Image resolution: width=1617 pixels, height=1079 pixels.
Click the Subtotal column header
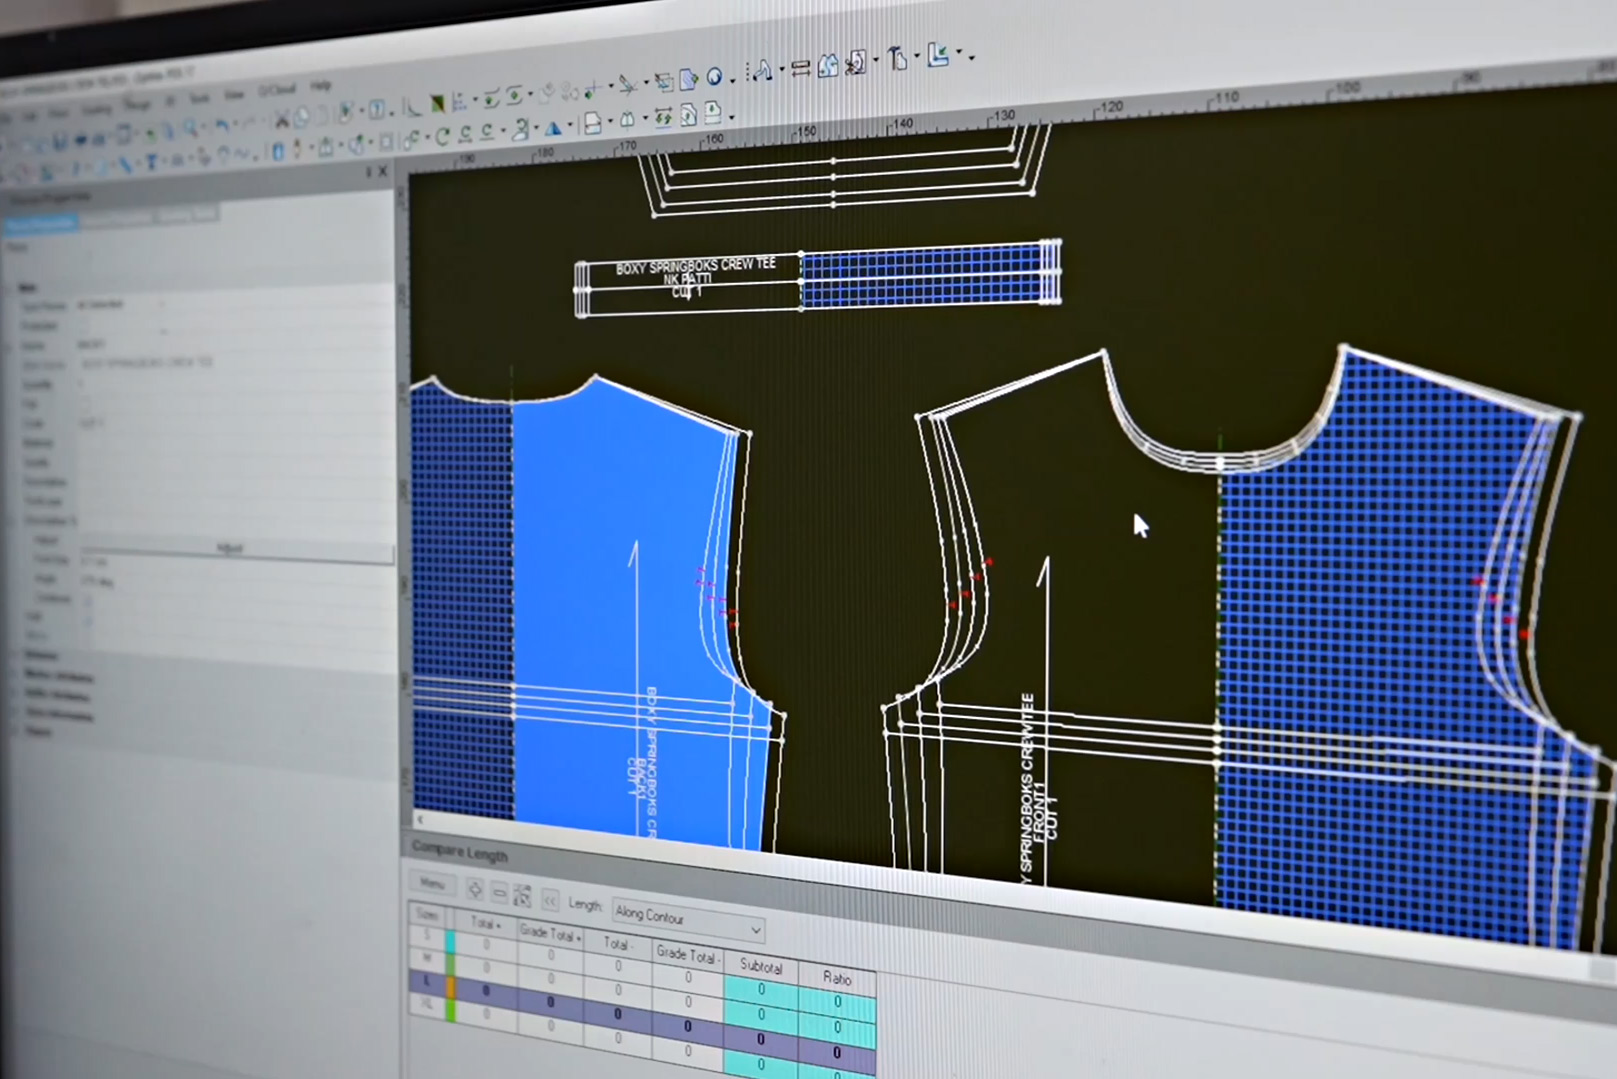[x=760, y=966]
